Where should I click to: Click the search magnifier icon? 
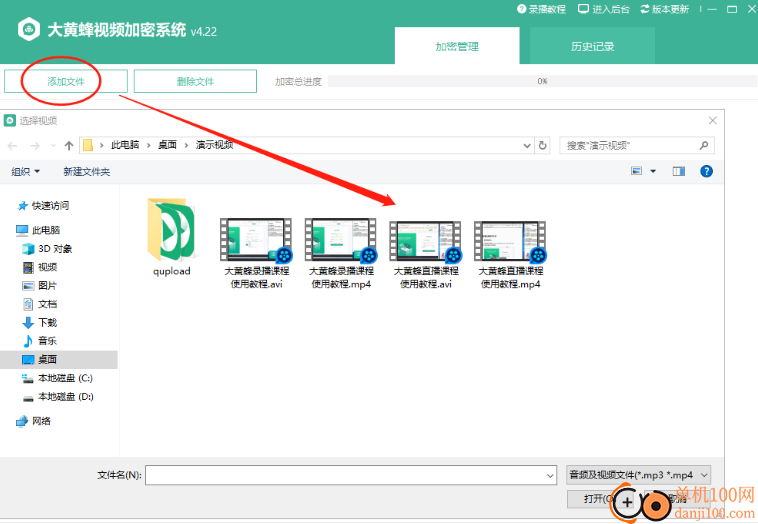704,146
